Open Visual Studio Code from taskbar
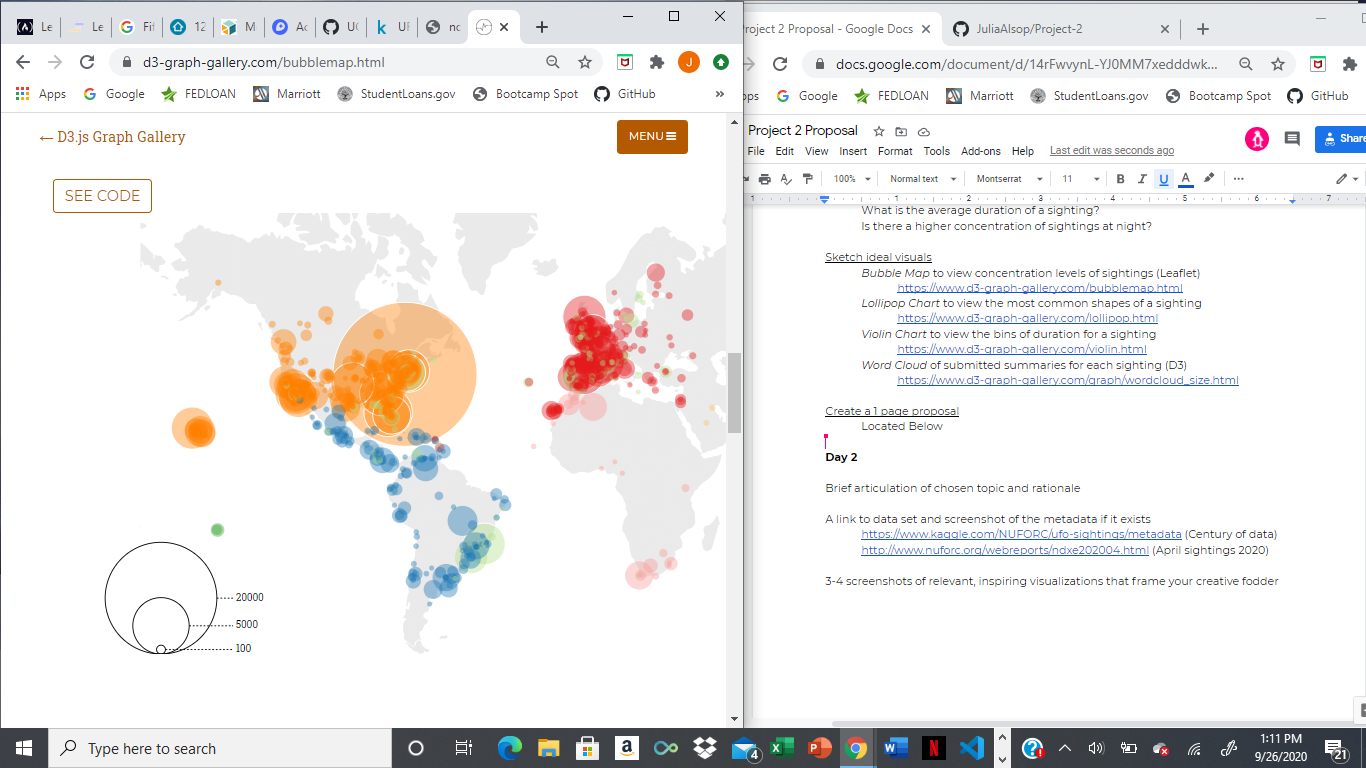1366x768 pixels. click(x=972, y=748)
